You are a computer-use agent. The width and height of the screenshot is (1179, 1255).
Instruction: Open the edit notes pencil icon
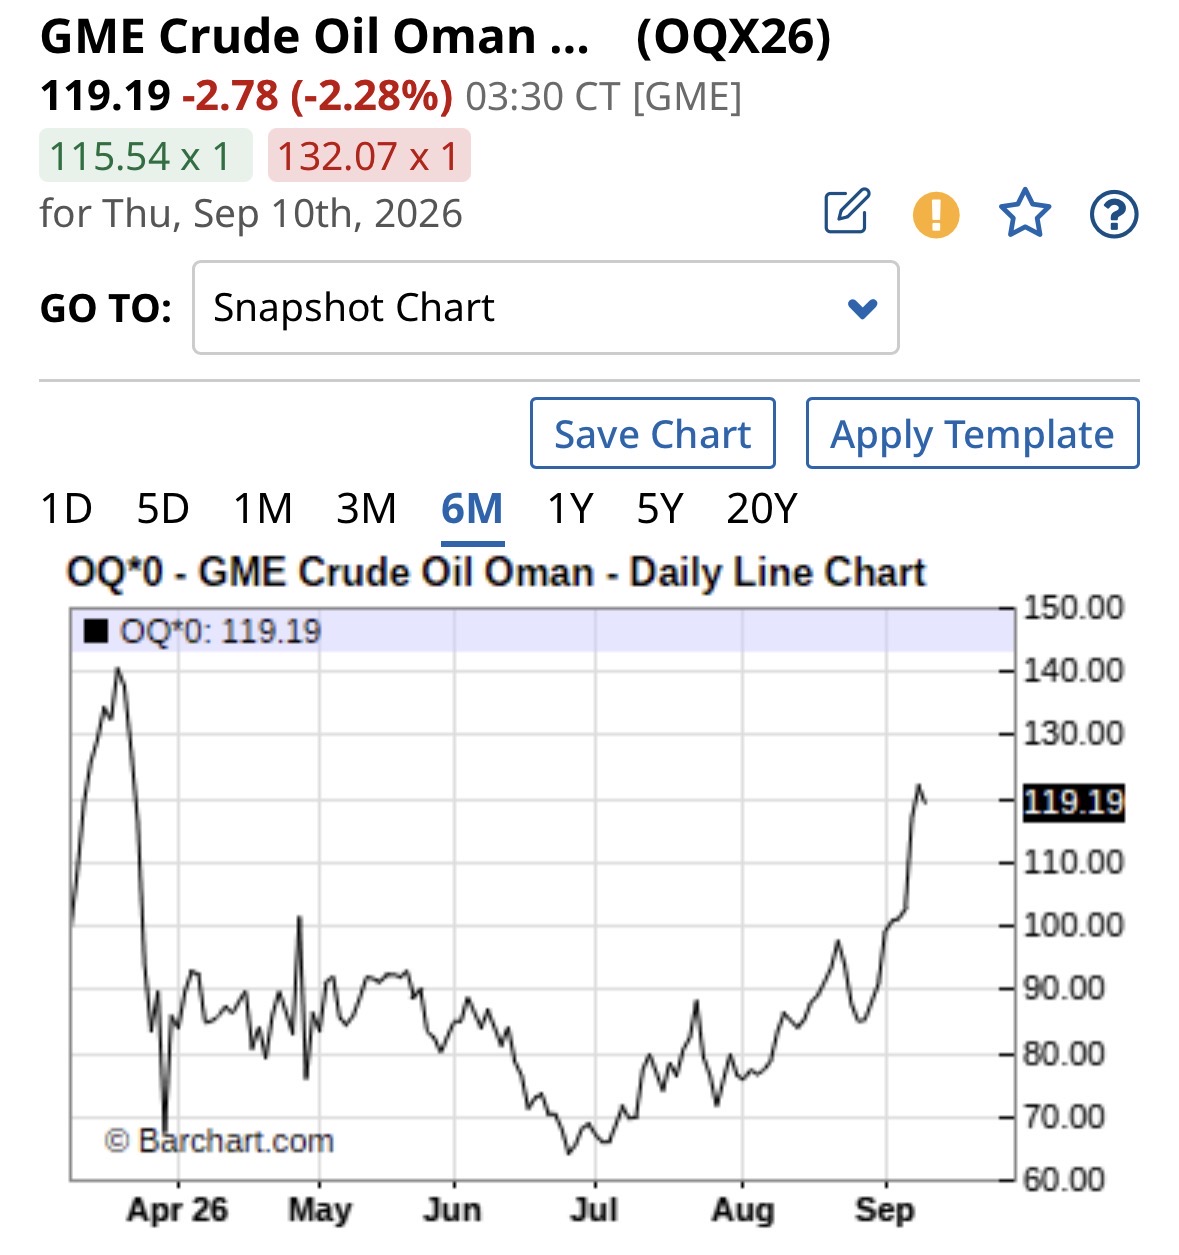847,212
